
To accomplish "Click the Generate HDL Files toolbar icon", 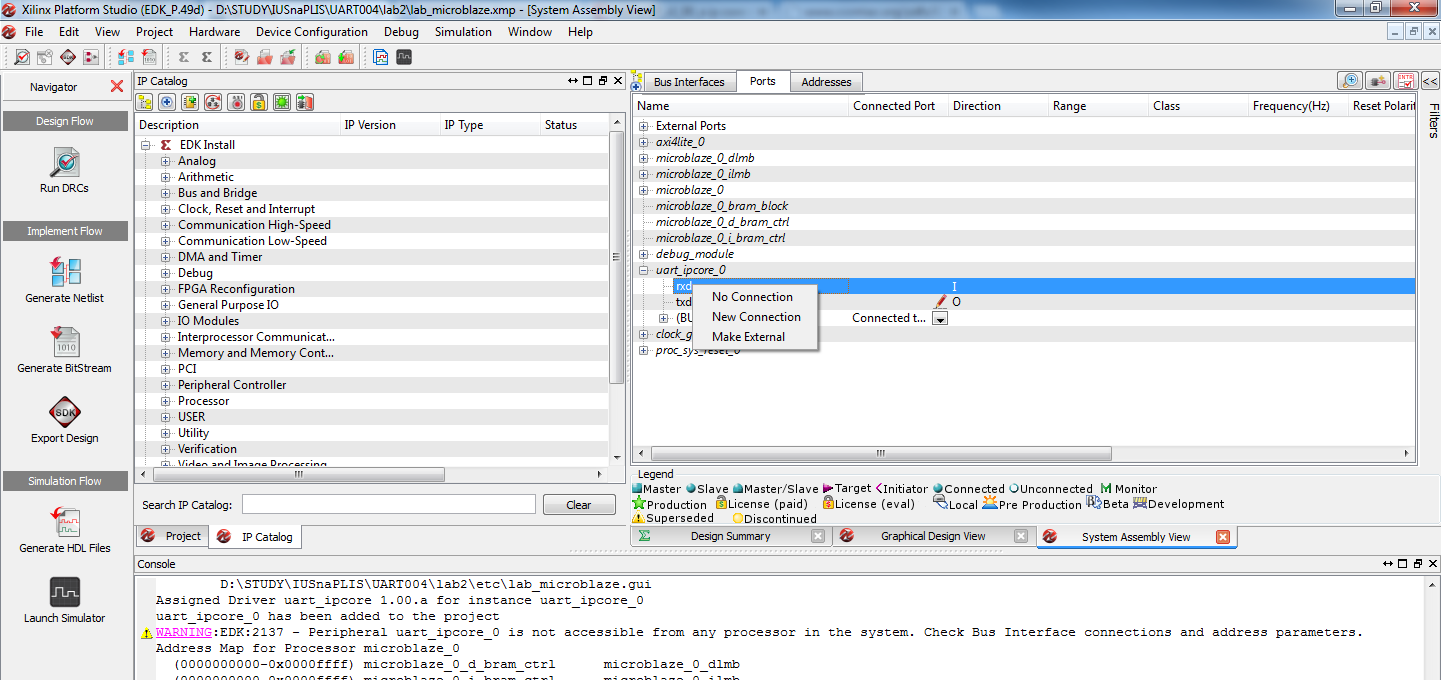I will pyautogui.click(x=381, y=57).
